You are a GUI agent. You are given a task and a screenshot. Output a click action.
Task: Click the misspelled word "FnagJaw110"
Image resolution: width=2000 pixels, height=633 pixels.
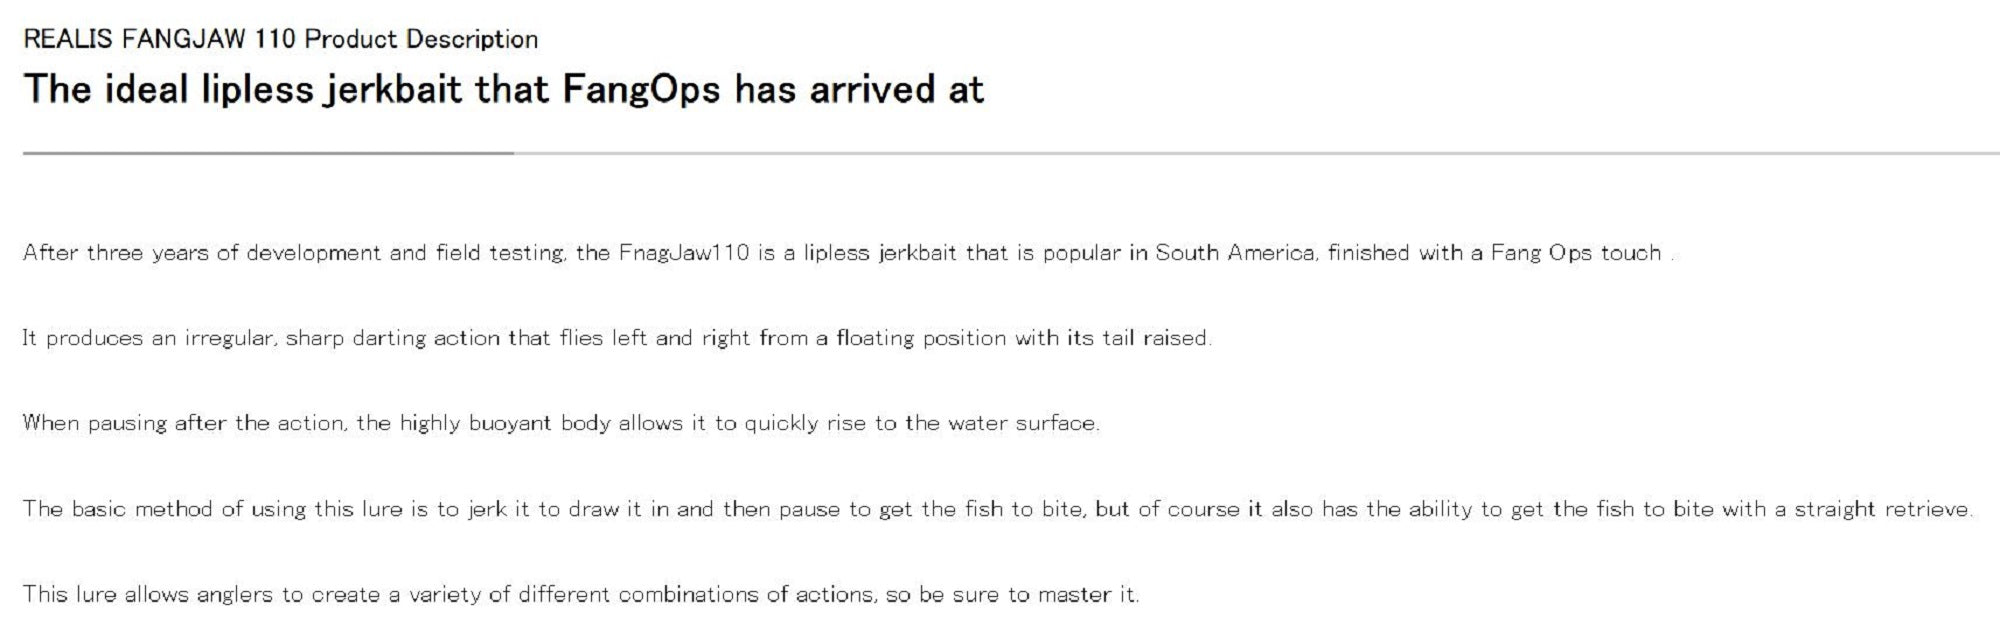click(683, 253)
